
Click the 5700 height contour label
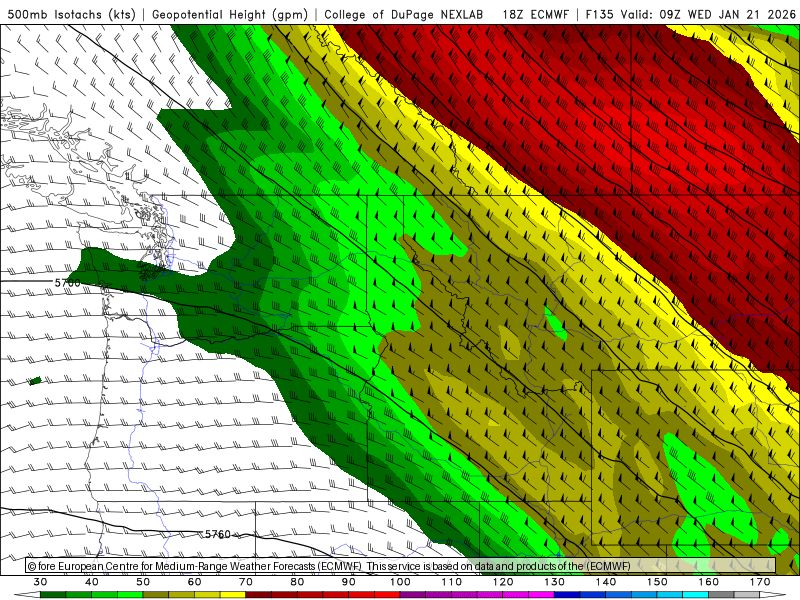pyautogui.click(x=67, y=283)
